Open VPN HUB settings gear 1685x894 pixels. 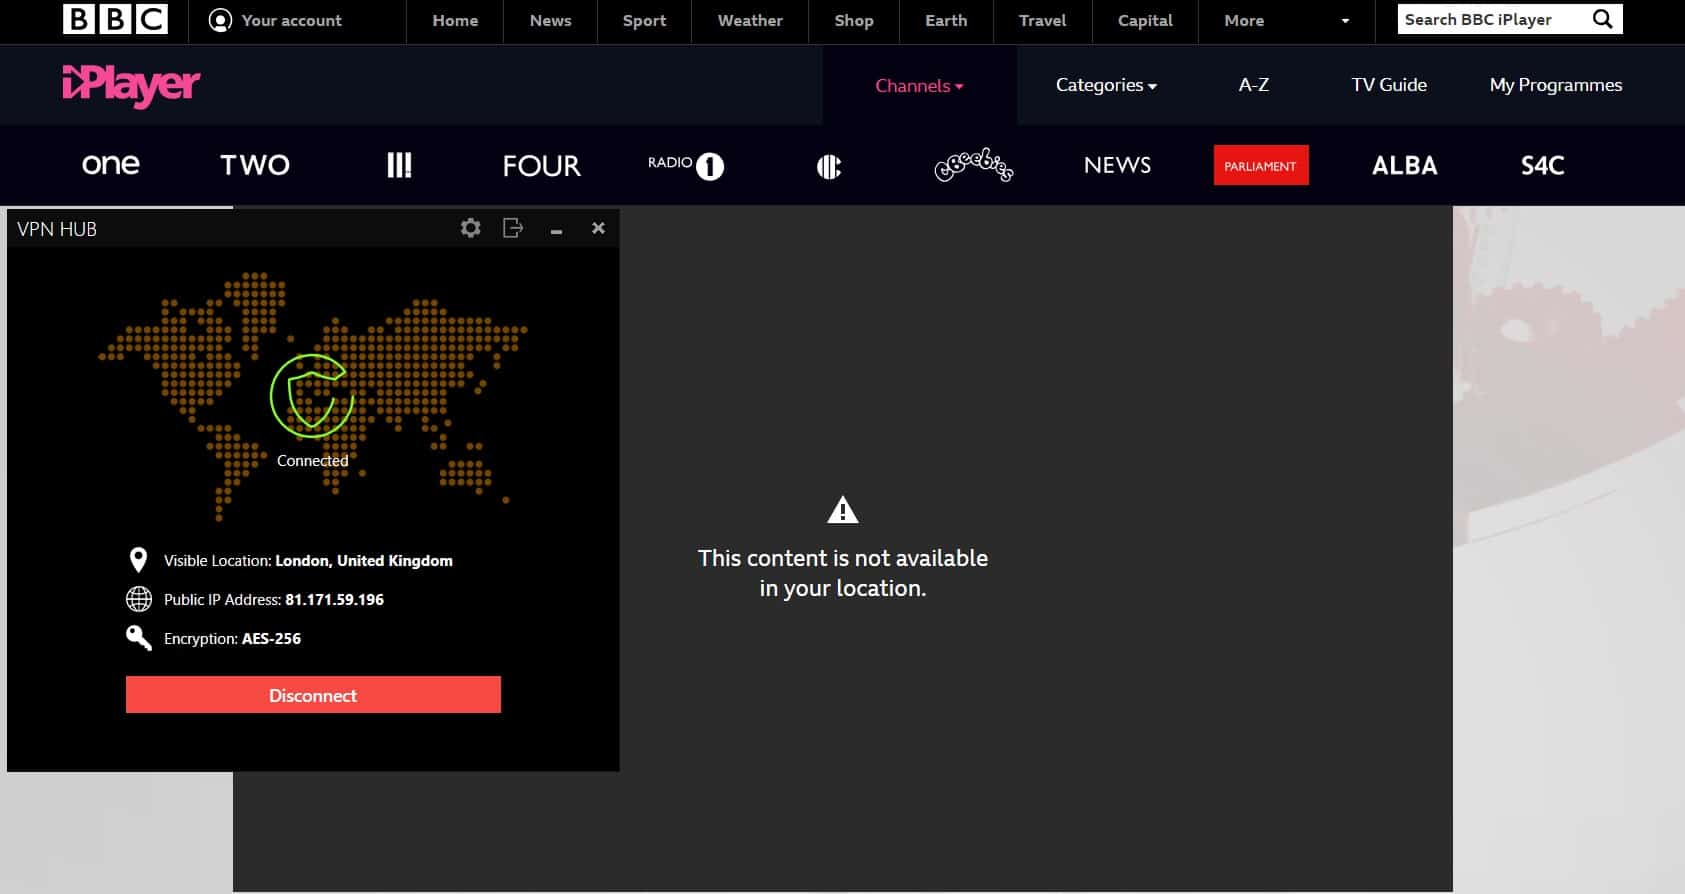(x=470, y=228)
